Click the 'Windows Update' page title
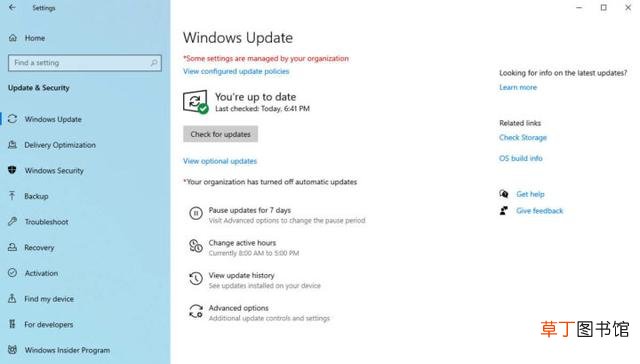This screenshot has width=640, height=364. point(238,38)
